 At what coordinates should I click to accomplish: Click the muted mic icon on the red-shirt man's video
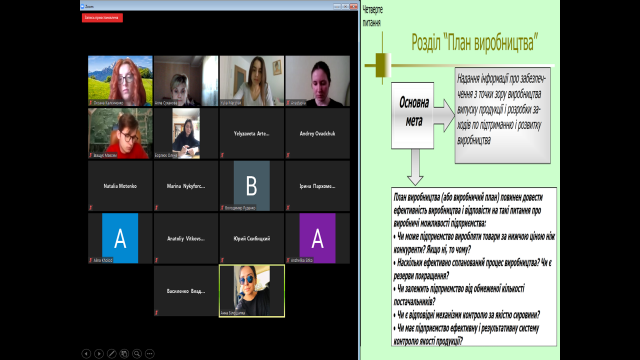click(x=91, y=155)
